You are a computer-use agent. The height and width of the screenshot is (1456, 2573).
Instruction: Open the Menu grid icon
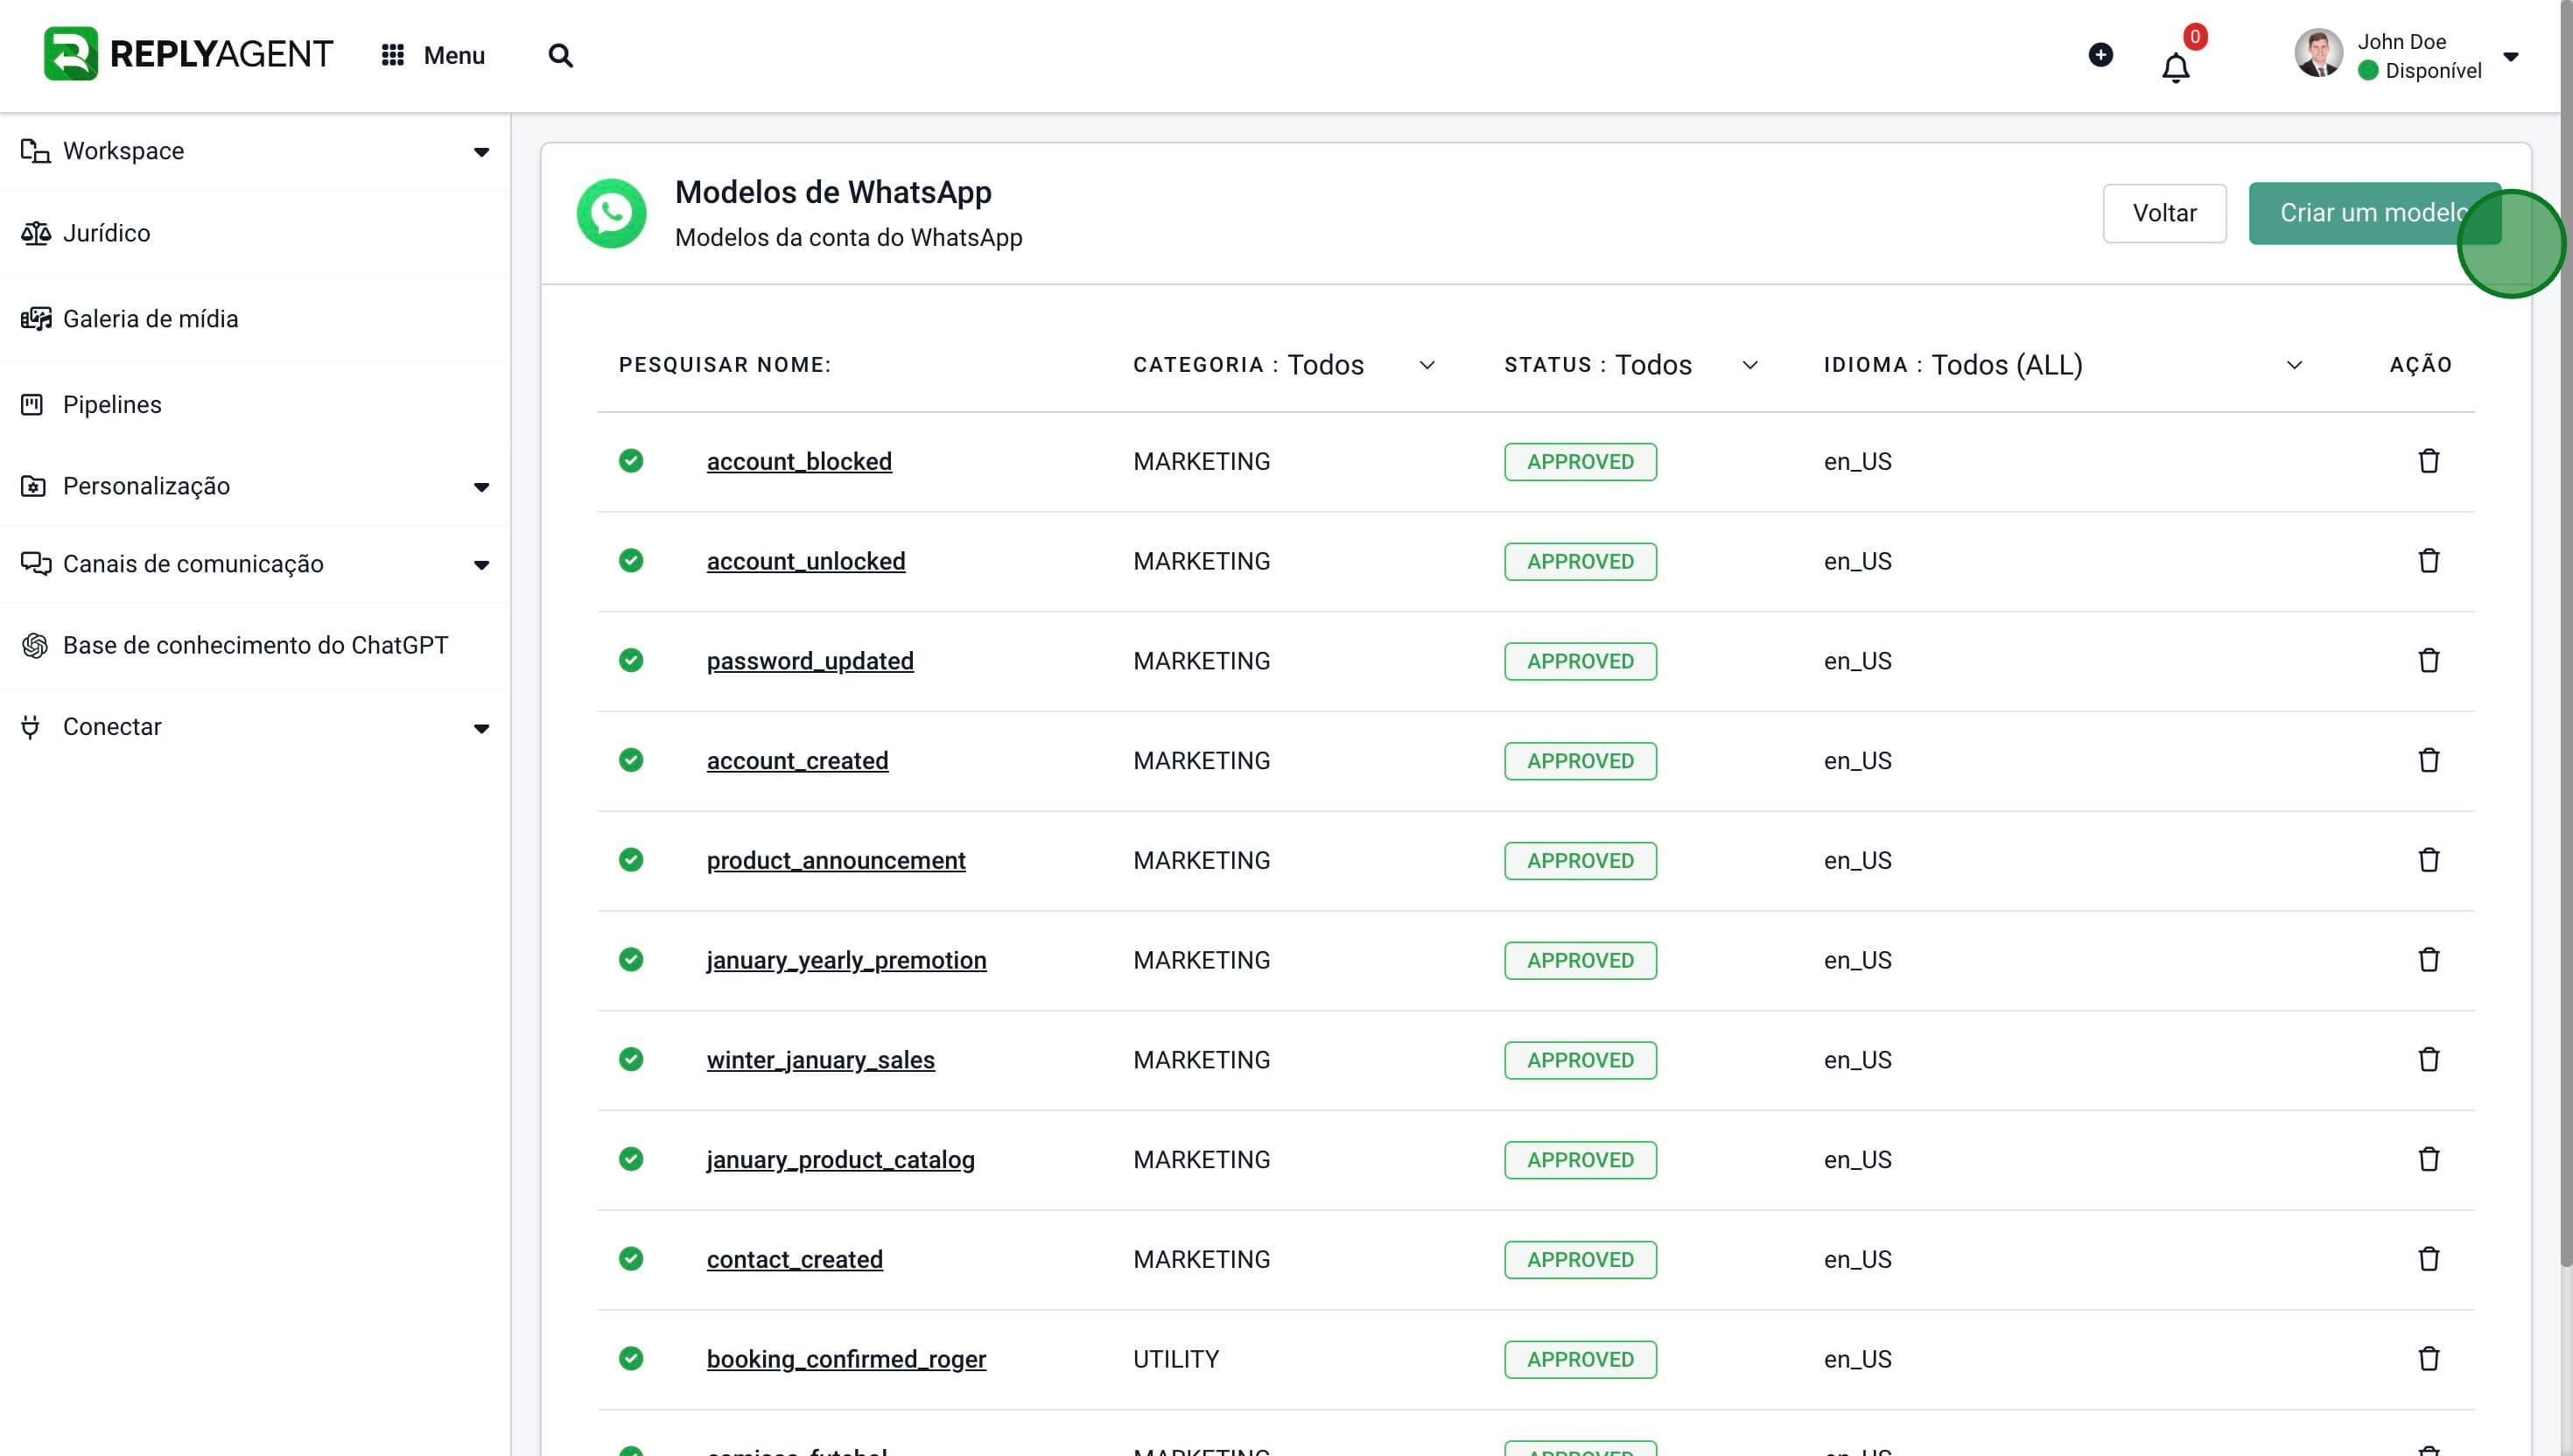(392, 55)
